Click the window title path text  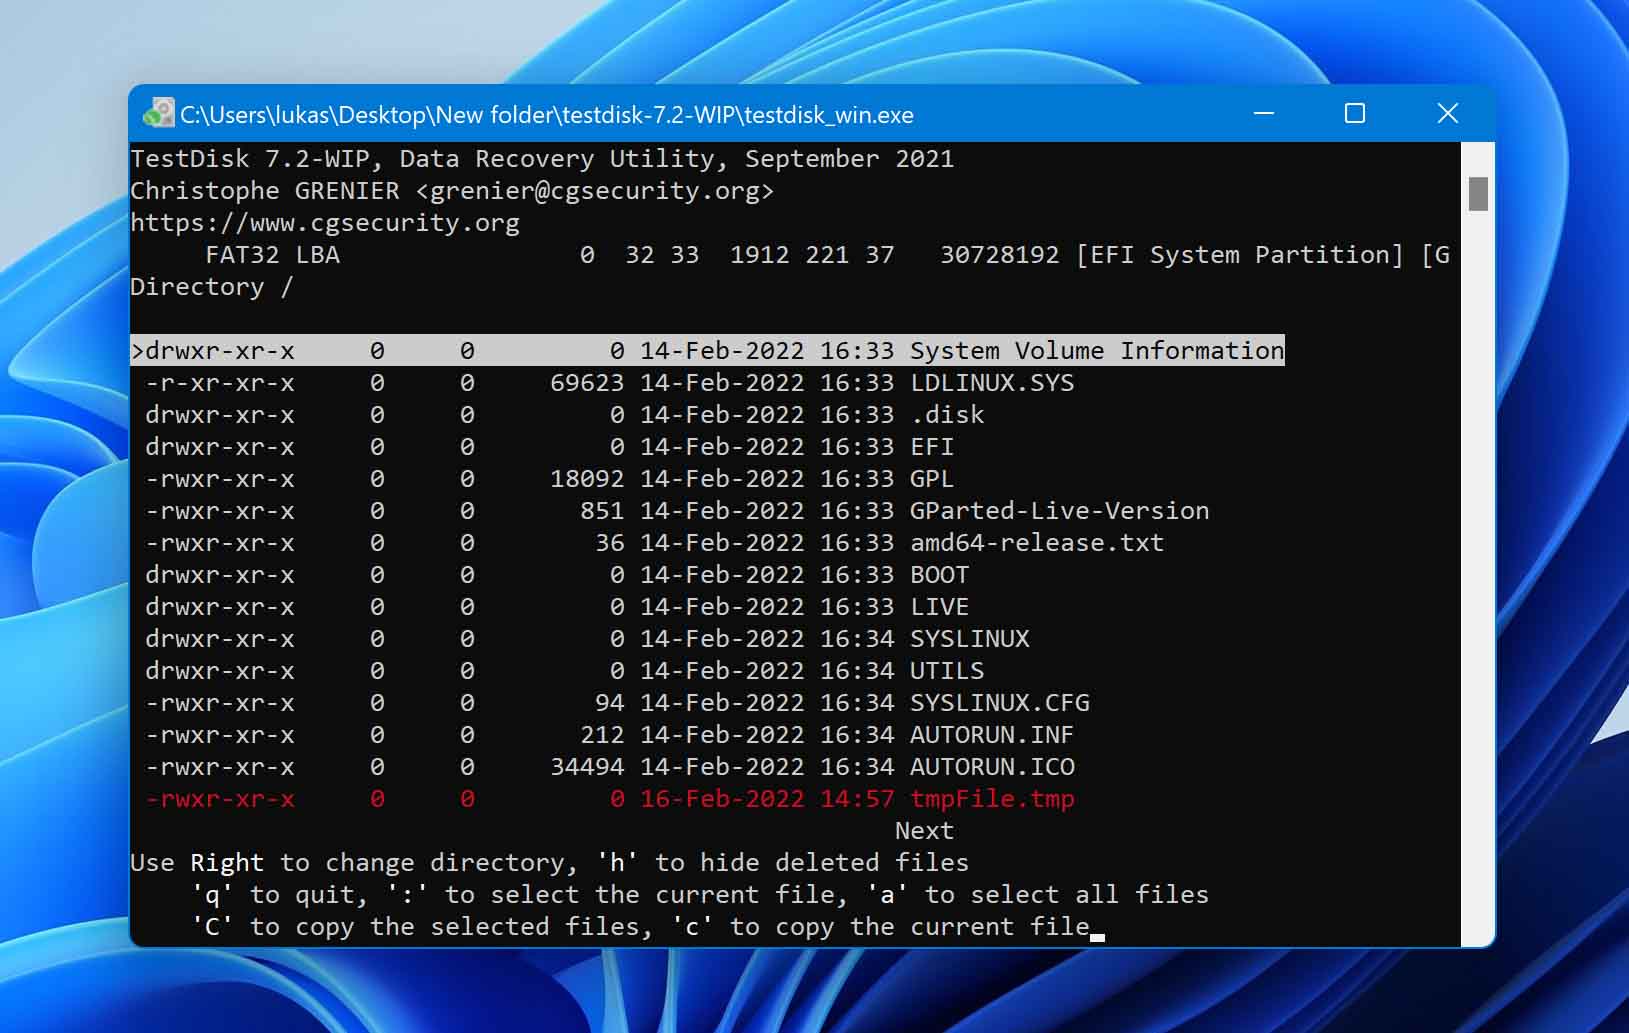click(547, 114)
